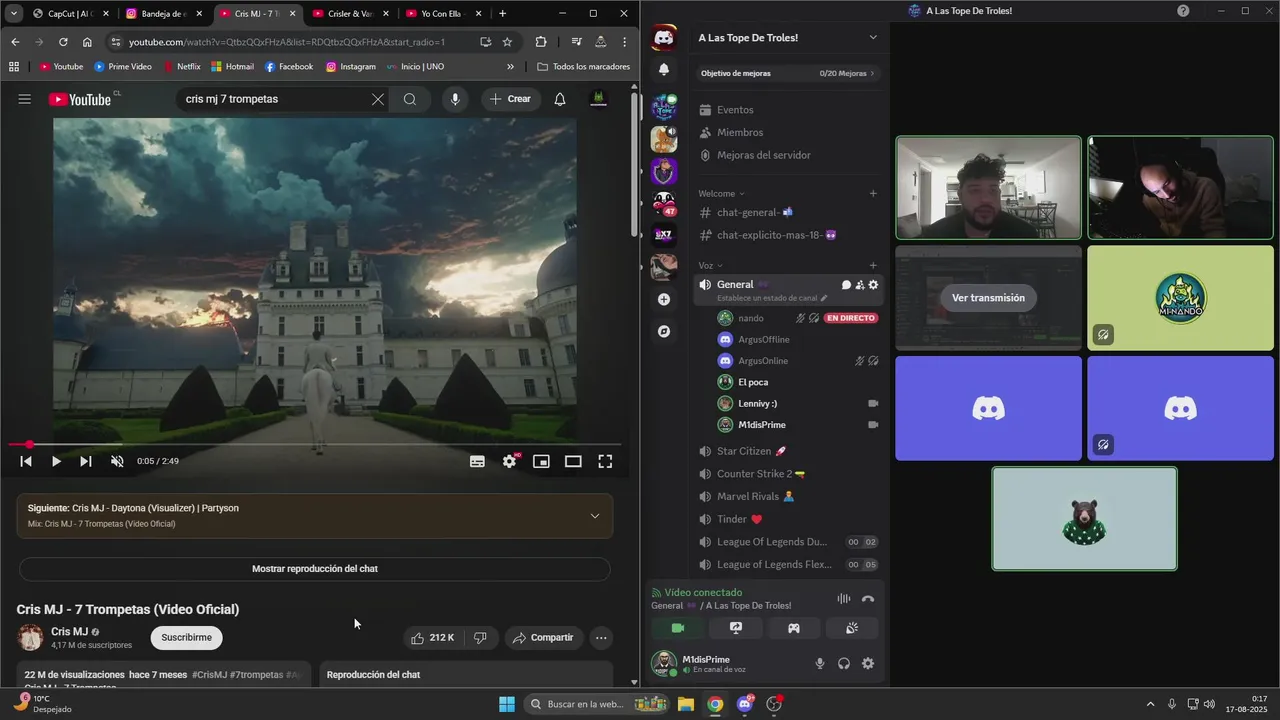1280x720 pixels.
Task: Enable miniplayer mode on the video
Action: [x=541, y=461]
